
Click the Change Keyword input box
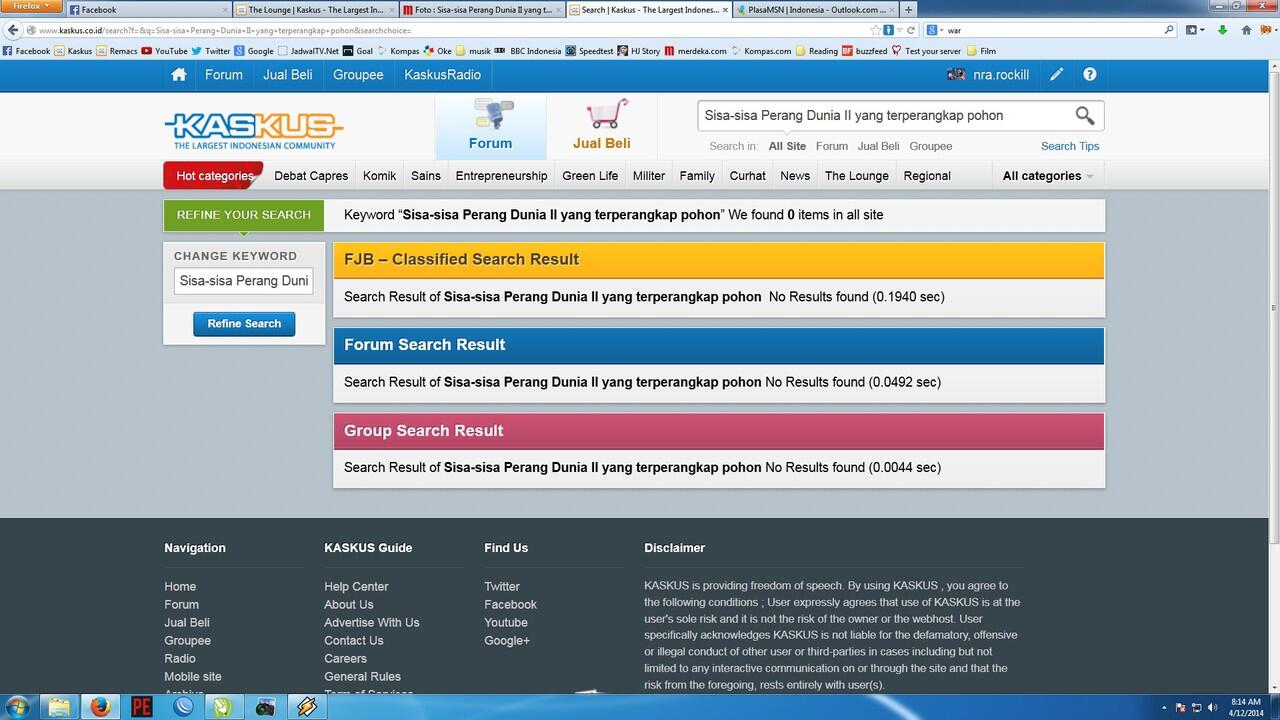[x=243, y=281]
